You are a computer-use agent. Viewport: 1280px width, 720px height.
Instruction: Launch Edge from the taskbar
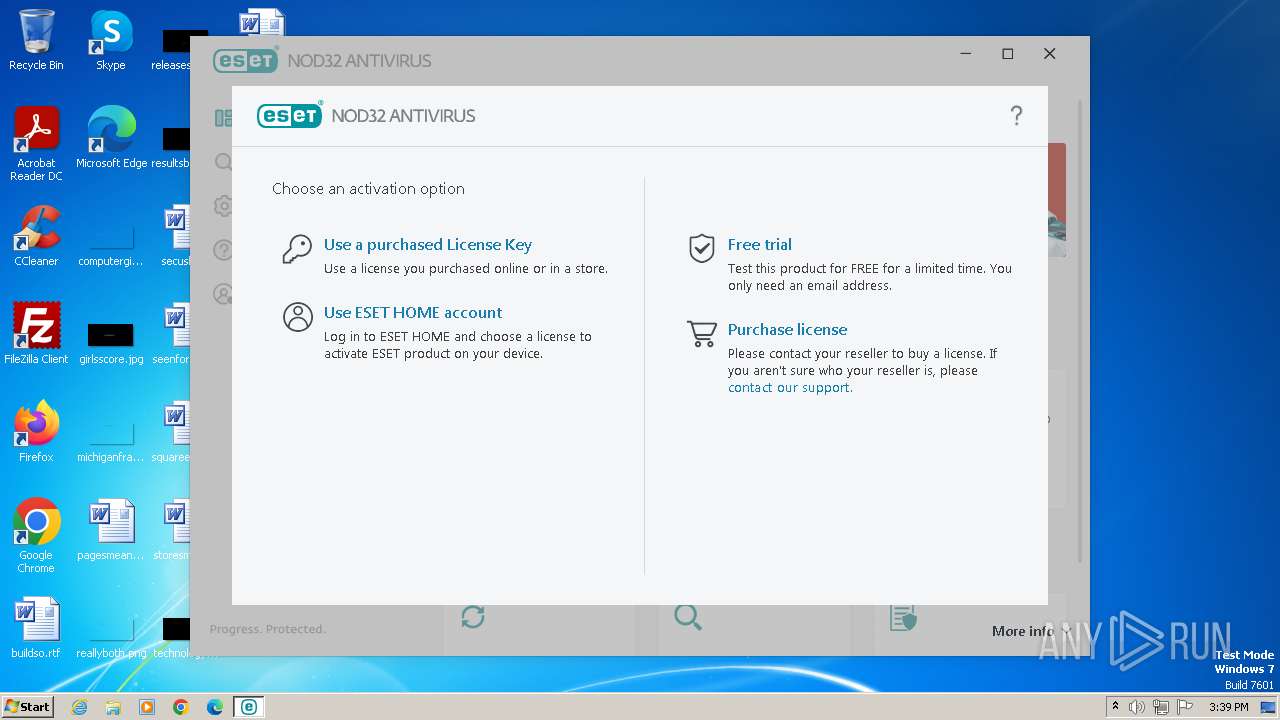point(215,707)
